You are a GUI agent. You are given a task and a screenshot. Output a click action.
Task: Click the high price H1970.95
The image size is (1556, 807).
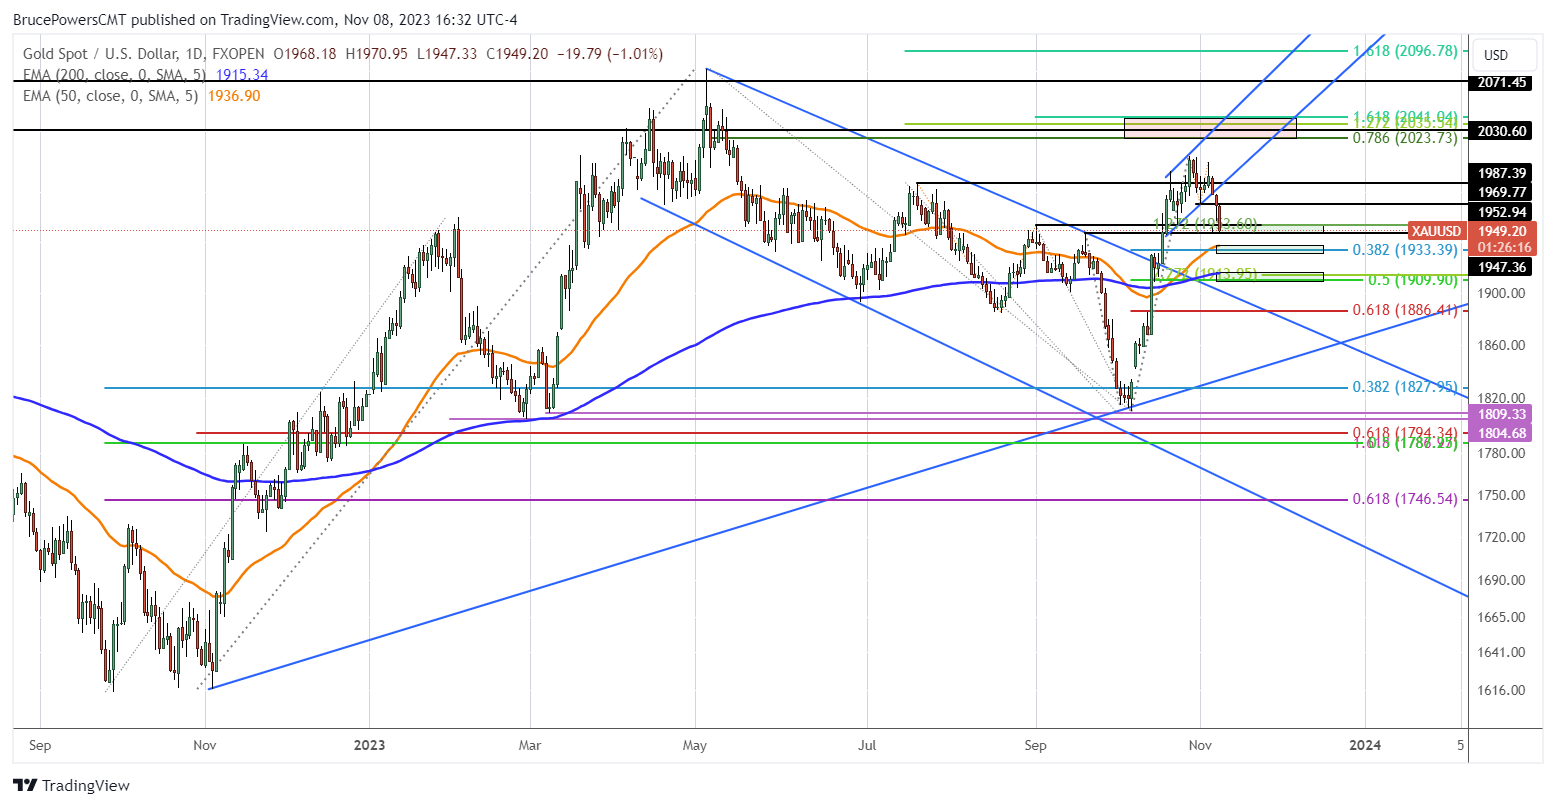(x=379, y=54)
